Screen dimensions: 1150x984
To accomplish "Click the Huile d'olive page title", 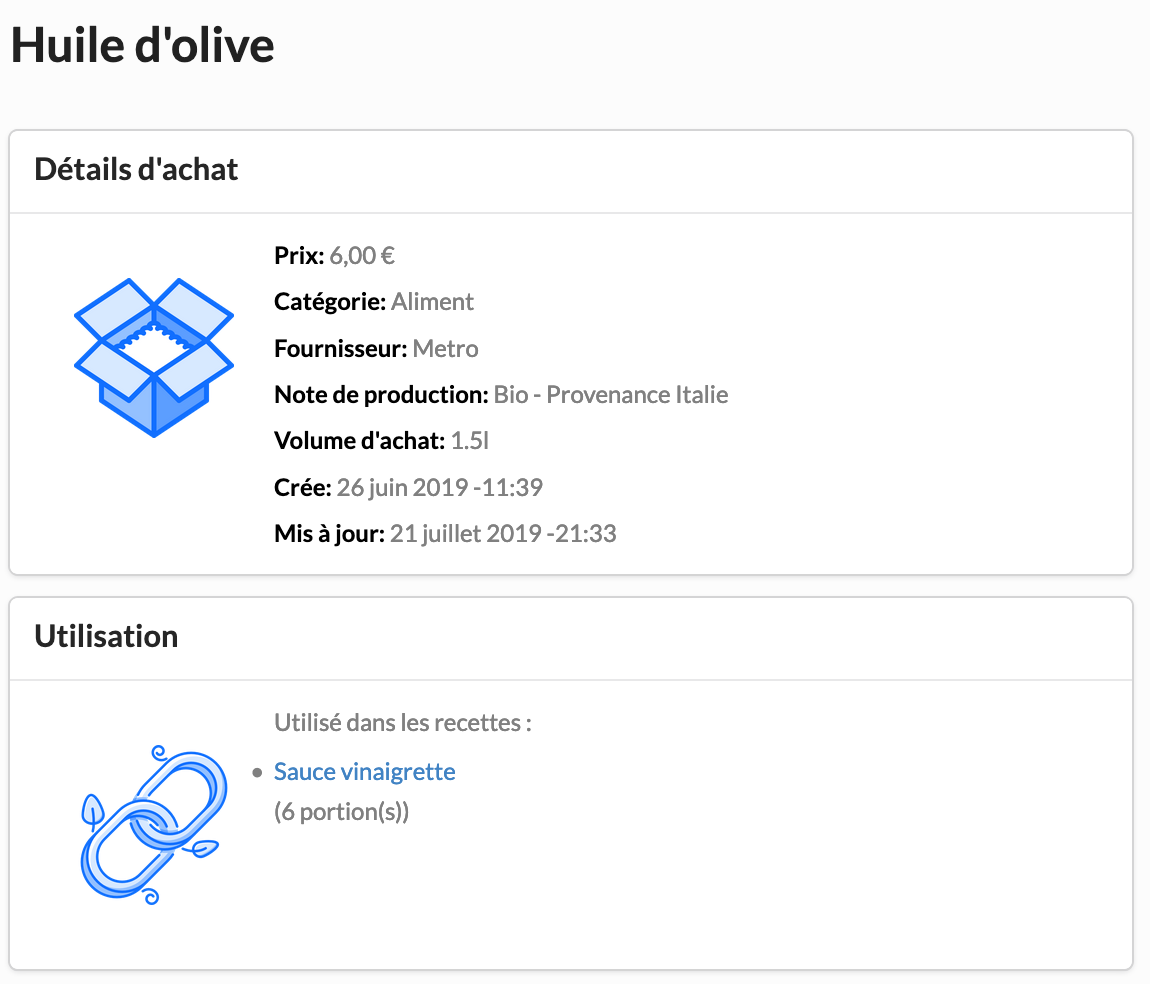I will pyautogui.click(x=142, y=46).
